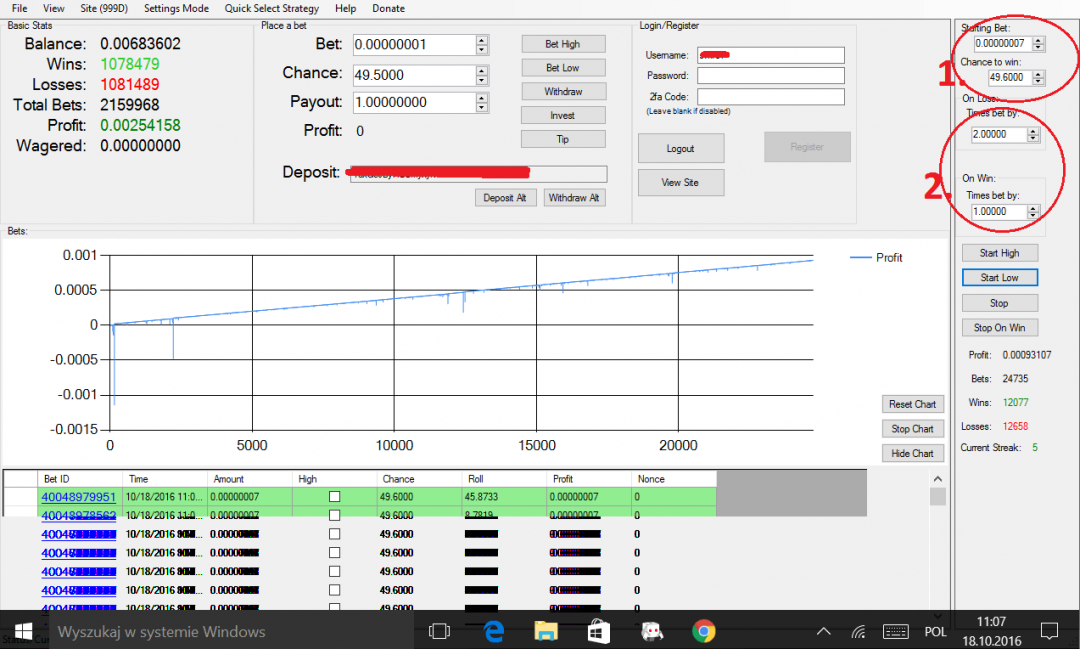Viewport: 1080px width, 649px height.
Task: Show hidden system tray icons chevron
Action: point(824,632)
